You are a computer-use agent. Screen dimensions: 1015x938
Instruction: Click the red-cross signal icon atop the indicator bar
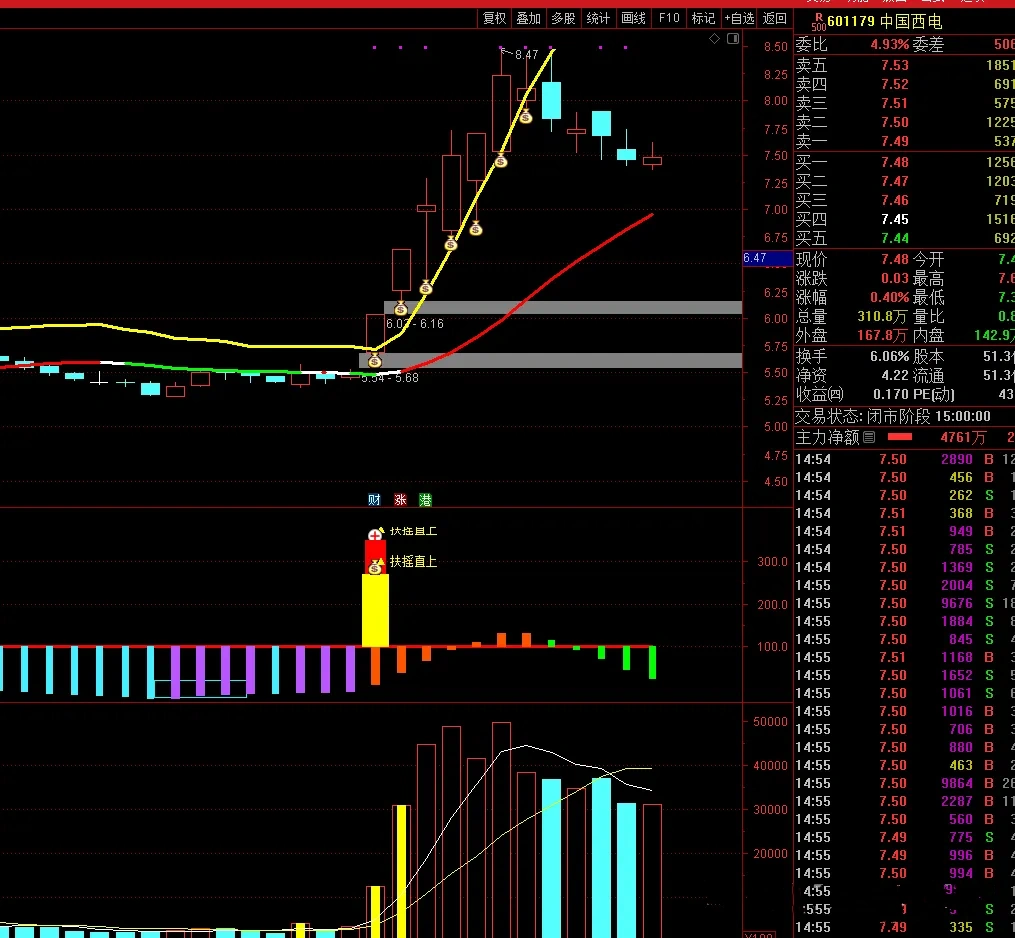pyautogui.click(x=375, y=534)
